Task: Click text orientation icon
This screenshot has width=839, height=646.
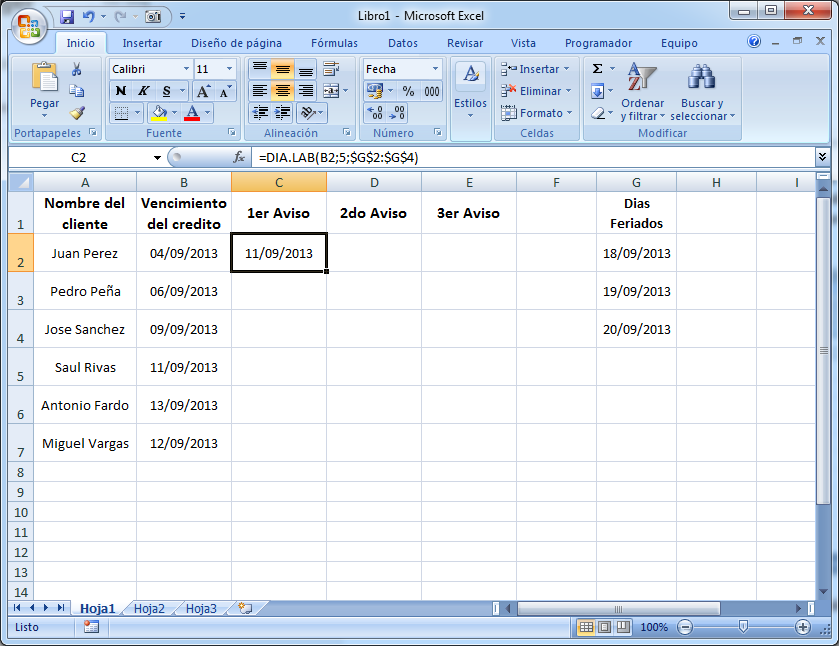Action: 308,112
